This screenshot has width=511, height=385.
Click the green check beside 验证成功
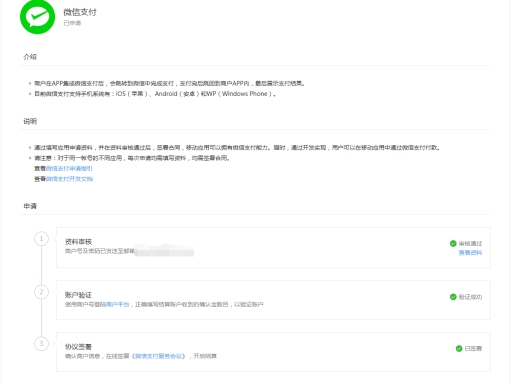tap(453, 297)
